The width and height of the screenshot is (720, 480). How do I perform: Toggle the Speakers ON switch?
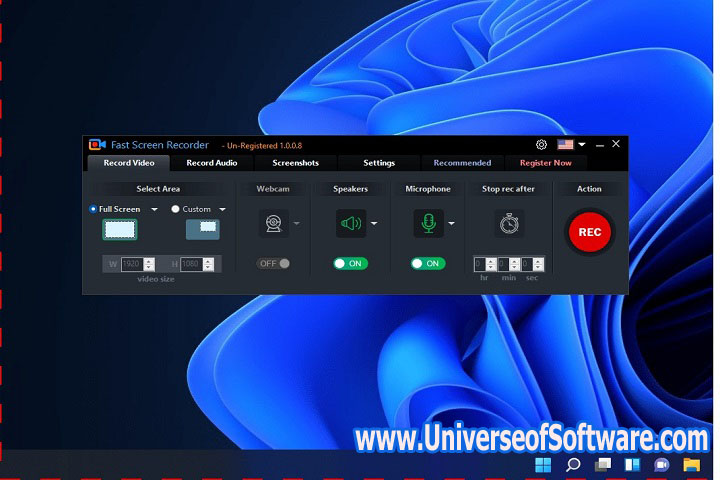[x=350, y=264]
